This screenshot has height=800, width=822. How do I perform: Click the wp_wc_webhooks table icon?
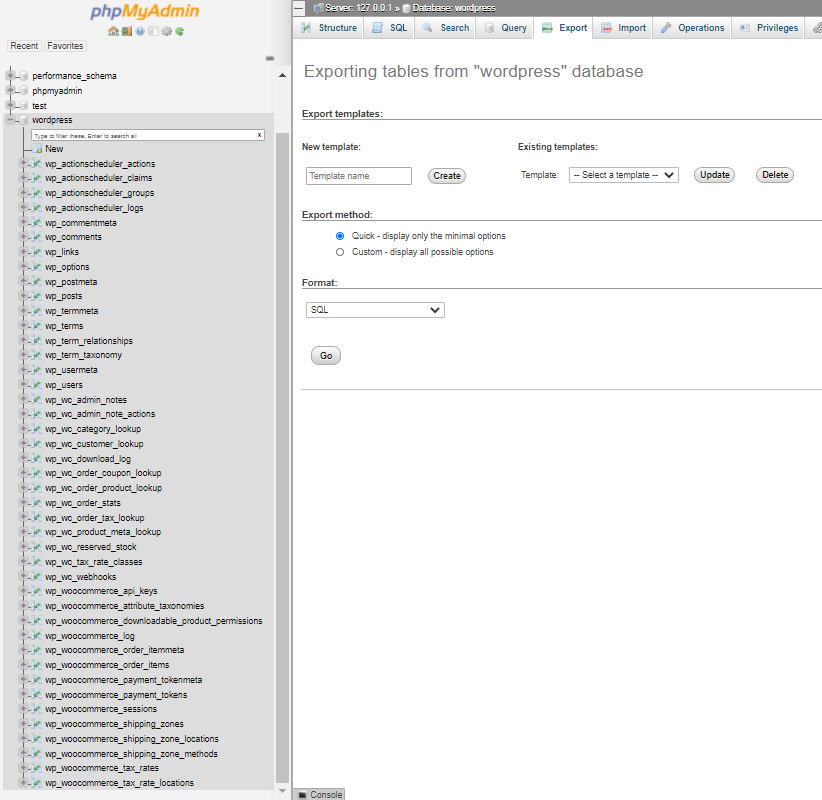36,577
